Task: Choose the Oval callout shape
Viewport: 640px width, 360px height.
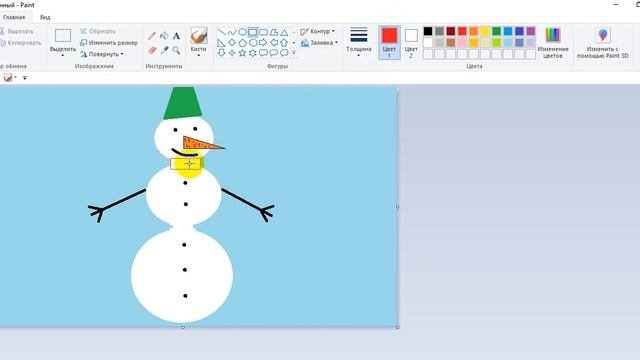Action: point(274,53)
